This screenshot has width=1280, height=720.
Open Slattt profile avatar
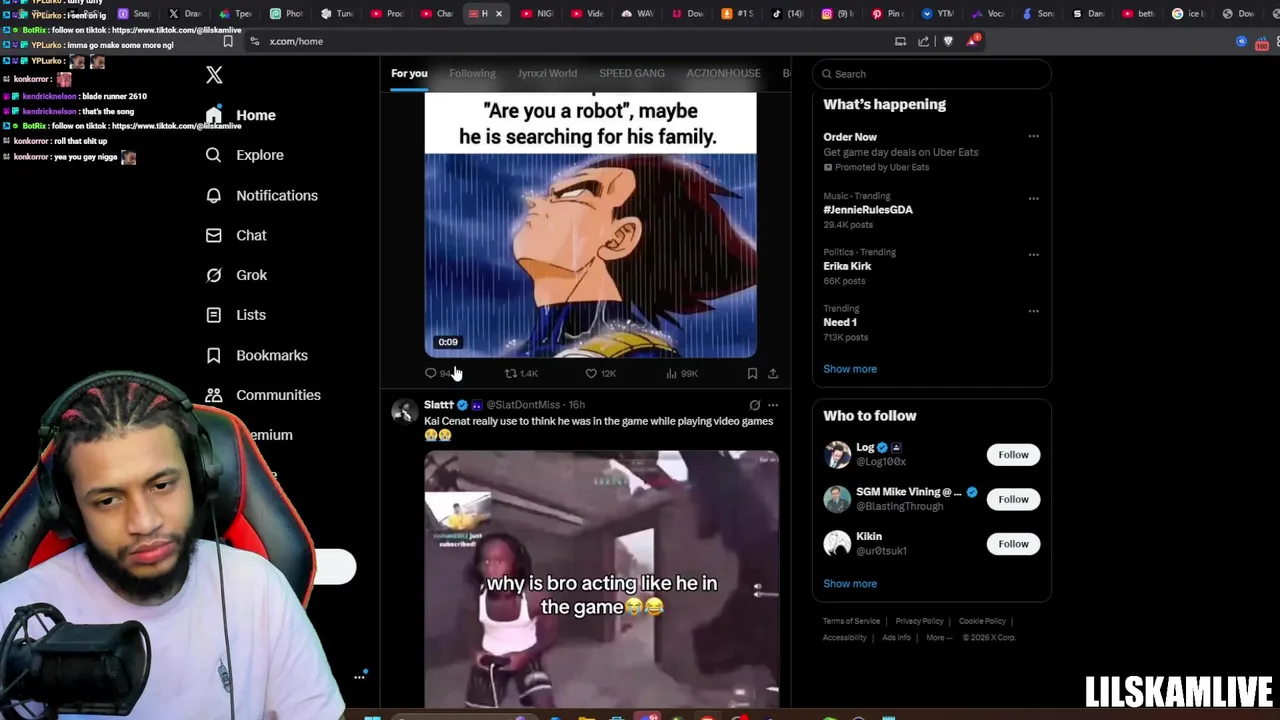tap(404, 411)
